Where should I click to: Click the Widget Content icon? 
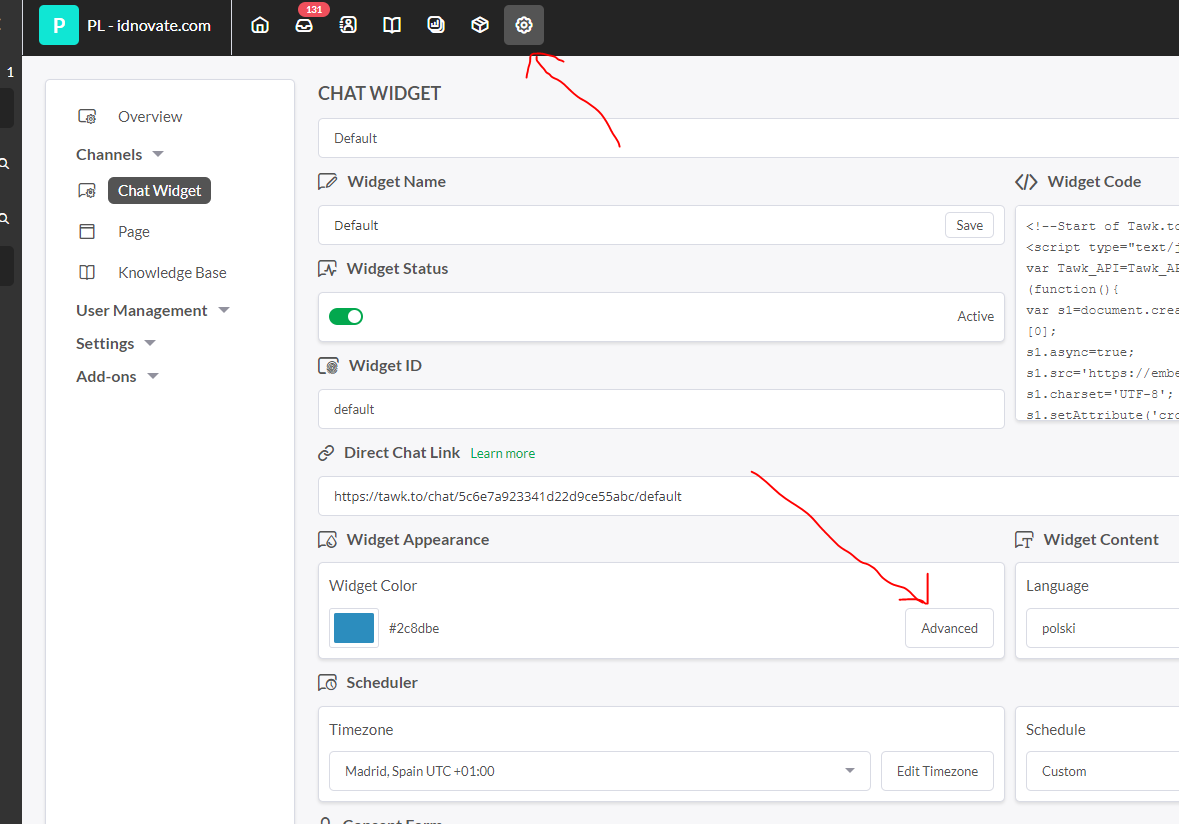1024,539
